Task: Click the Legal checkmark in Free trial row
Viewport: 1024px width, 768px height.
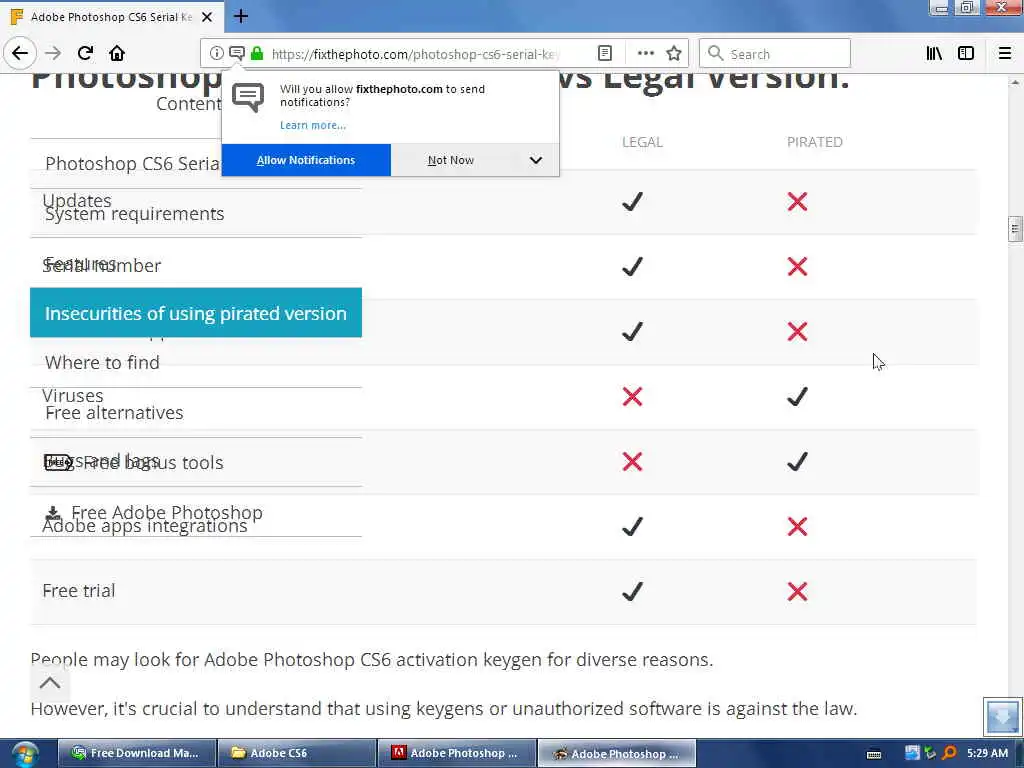Action: tap(632, 592)
